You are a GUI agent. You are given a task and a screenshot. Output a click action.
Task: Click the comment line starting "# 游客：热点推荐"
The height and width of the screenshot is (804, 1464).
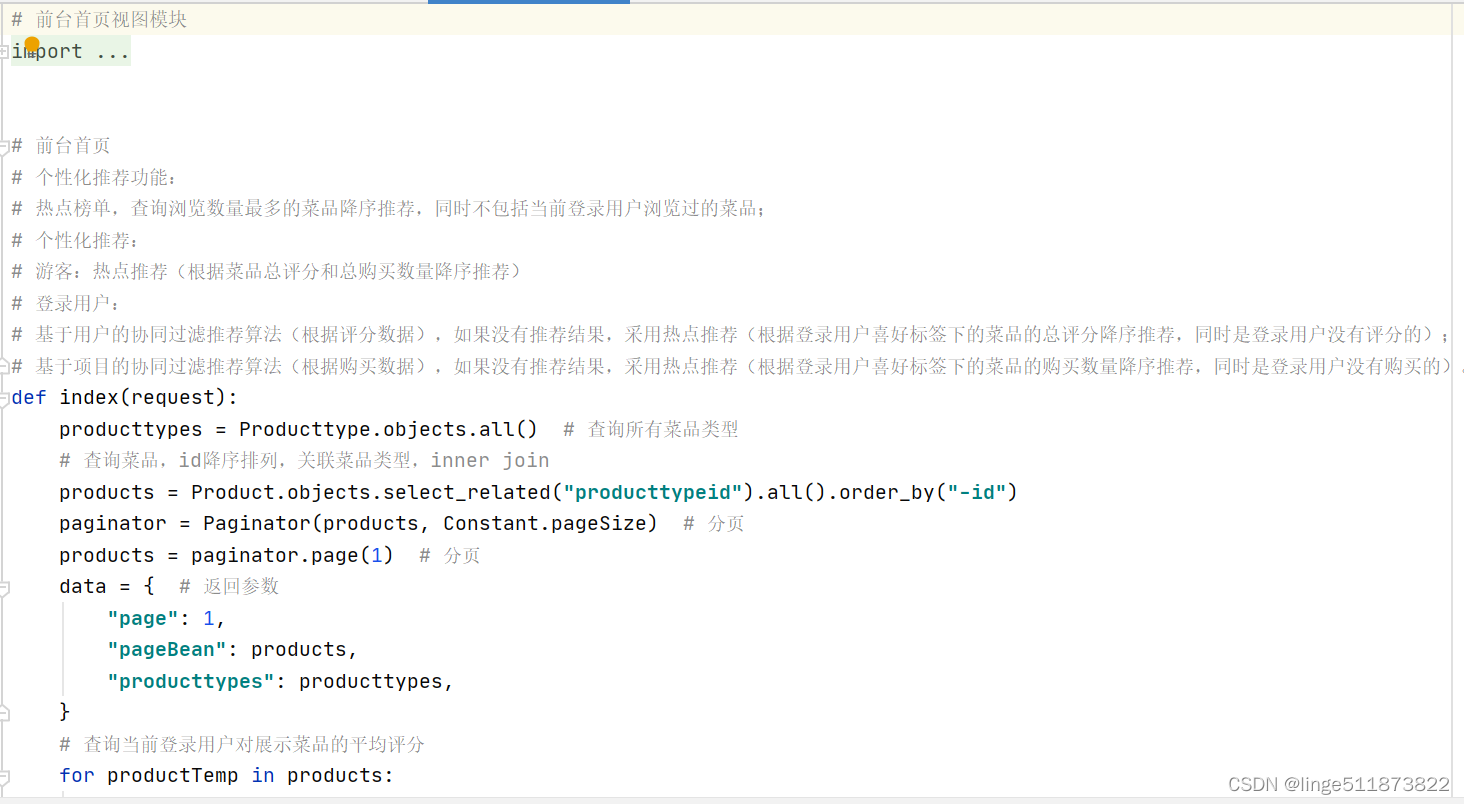[x=267, y=271]
